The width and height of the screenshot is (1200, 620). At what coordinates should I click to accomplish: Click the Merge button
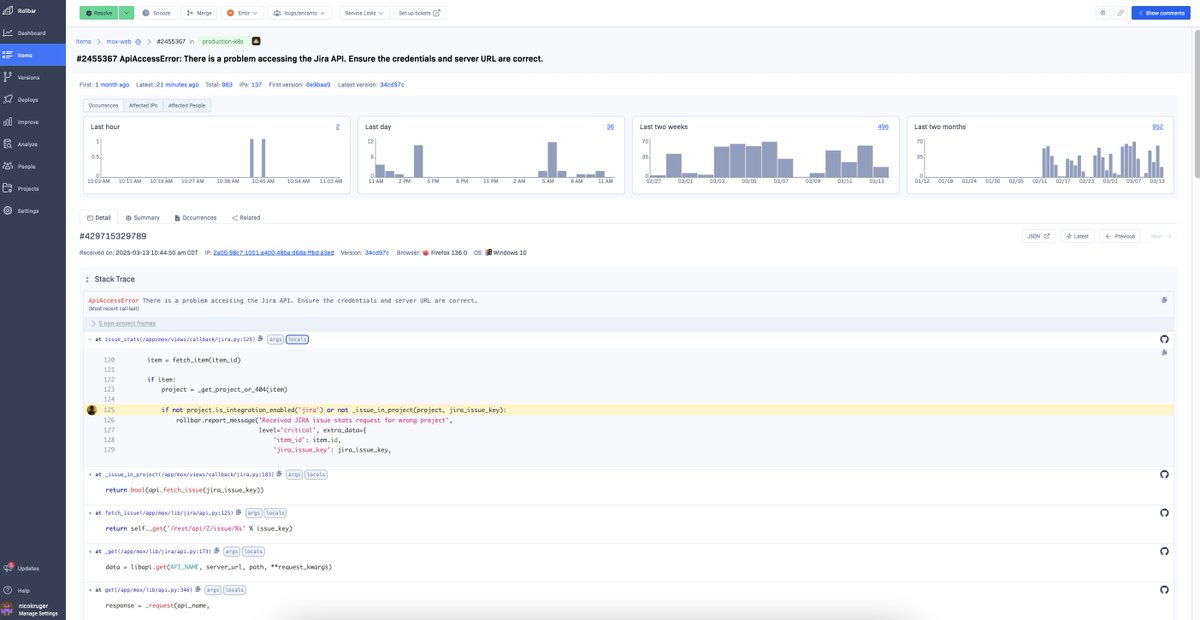point(200,13)
